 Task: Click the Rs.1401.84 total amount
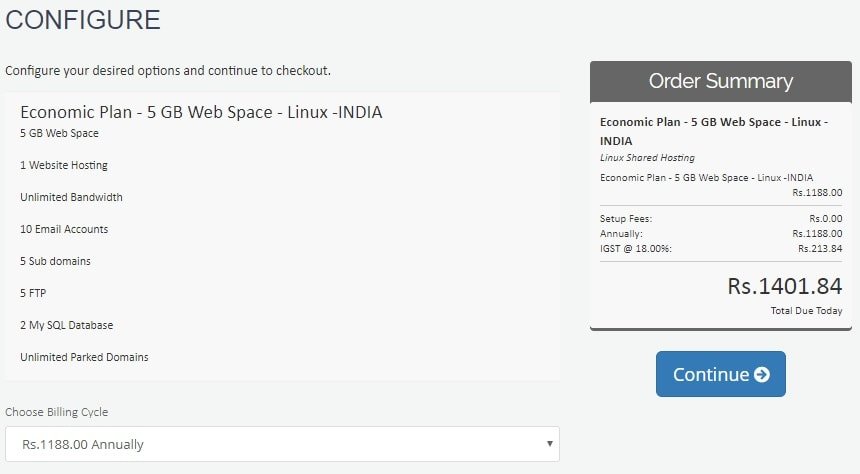coord(784,286)
